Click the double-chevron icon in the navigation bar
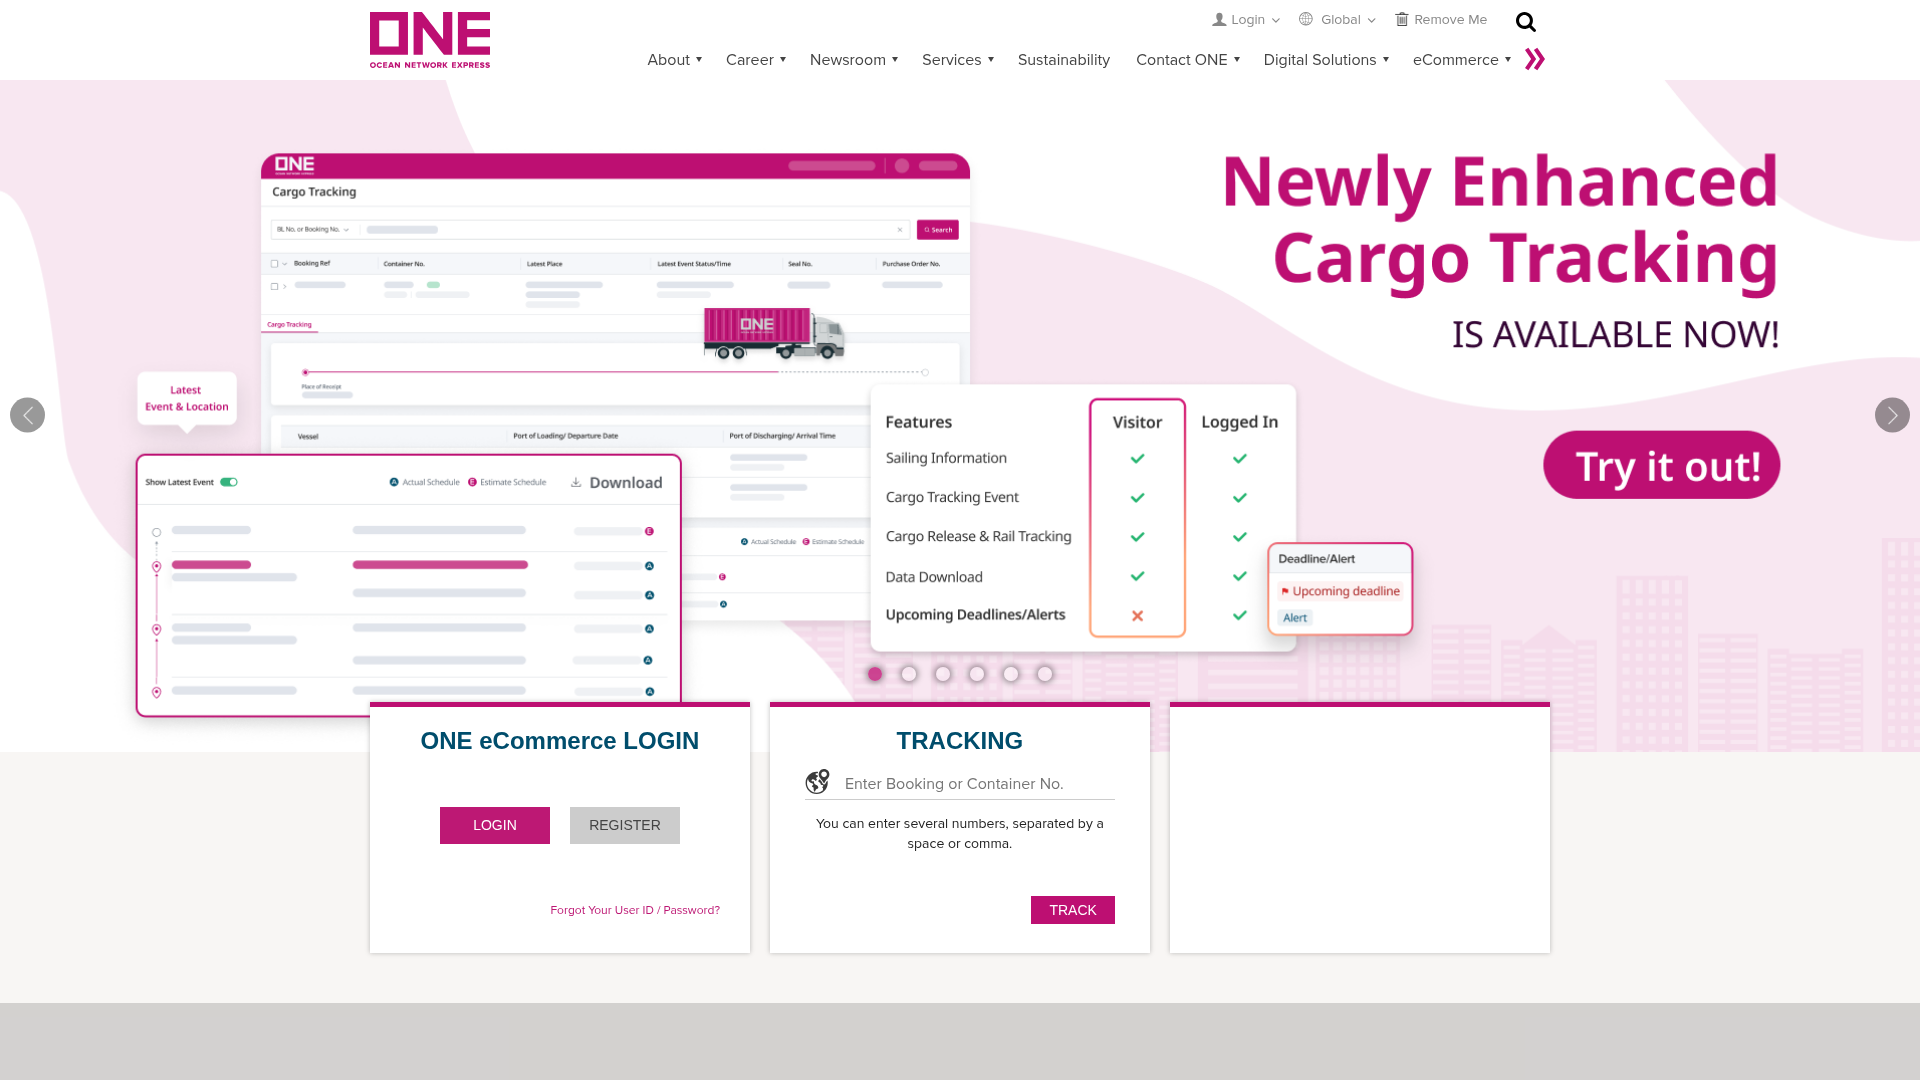Viewport: 1920px width, 1080px height. click(x=1534, y=59)
